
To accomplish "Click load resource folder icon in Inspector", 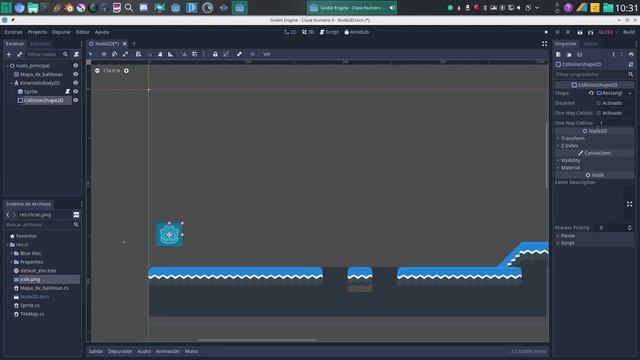I will point(569,54).
